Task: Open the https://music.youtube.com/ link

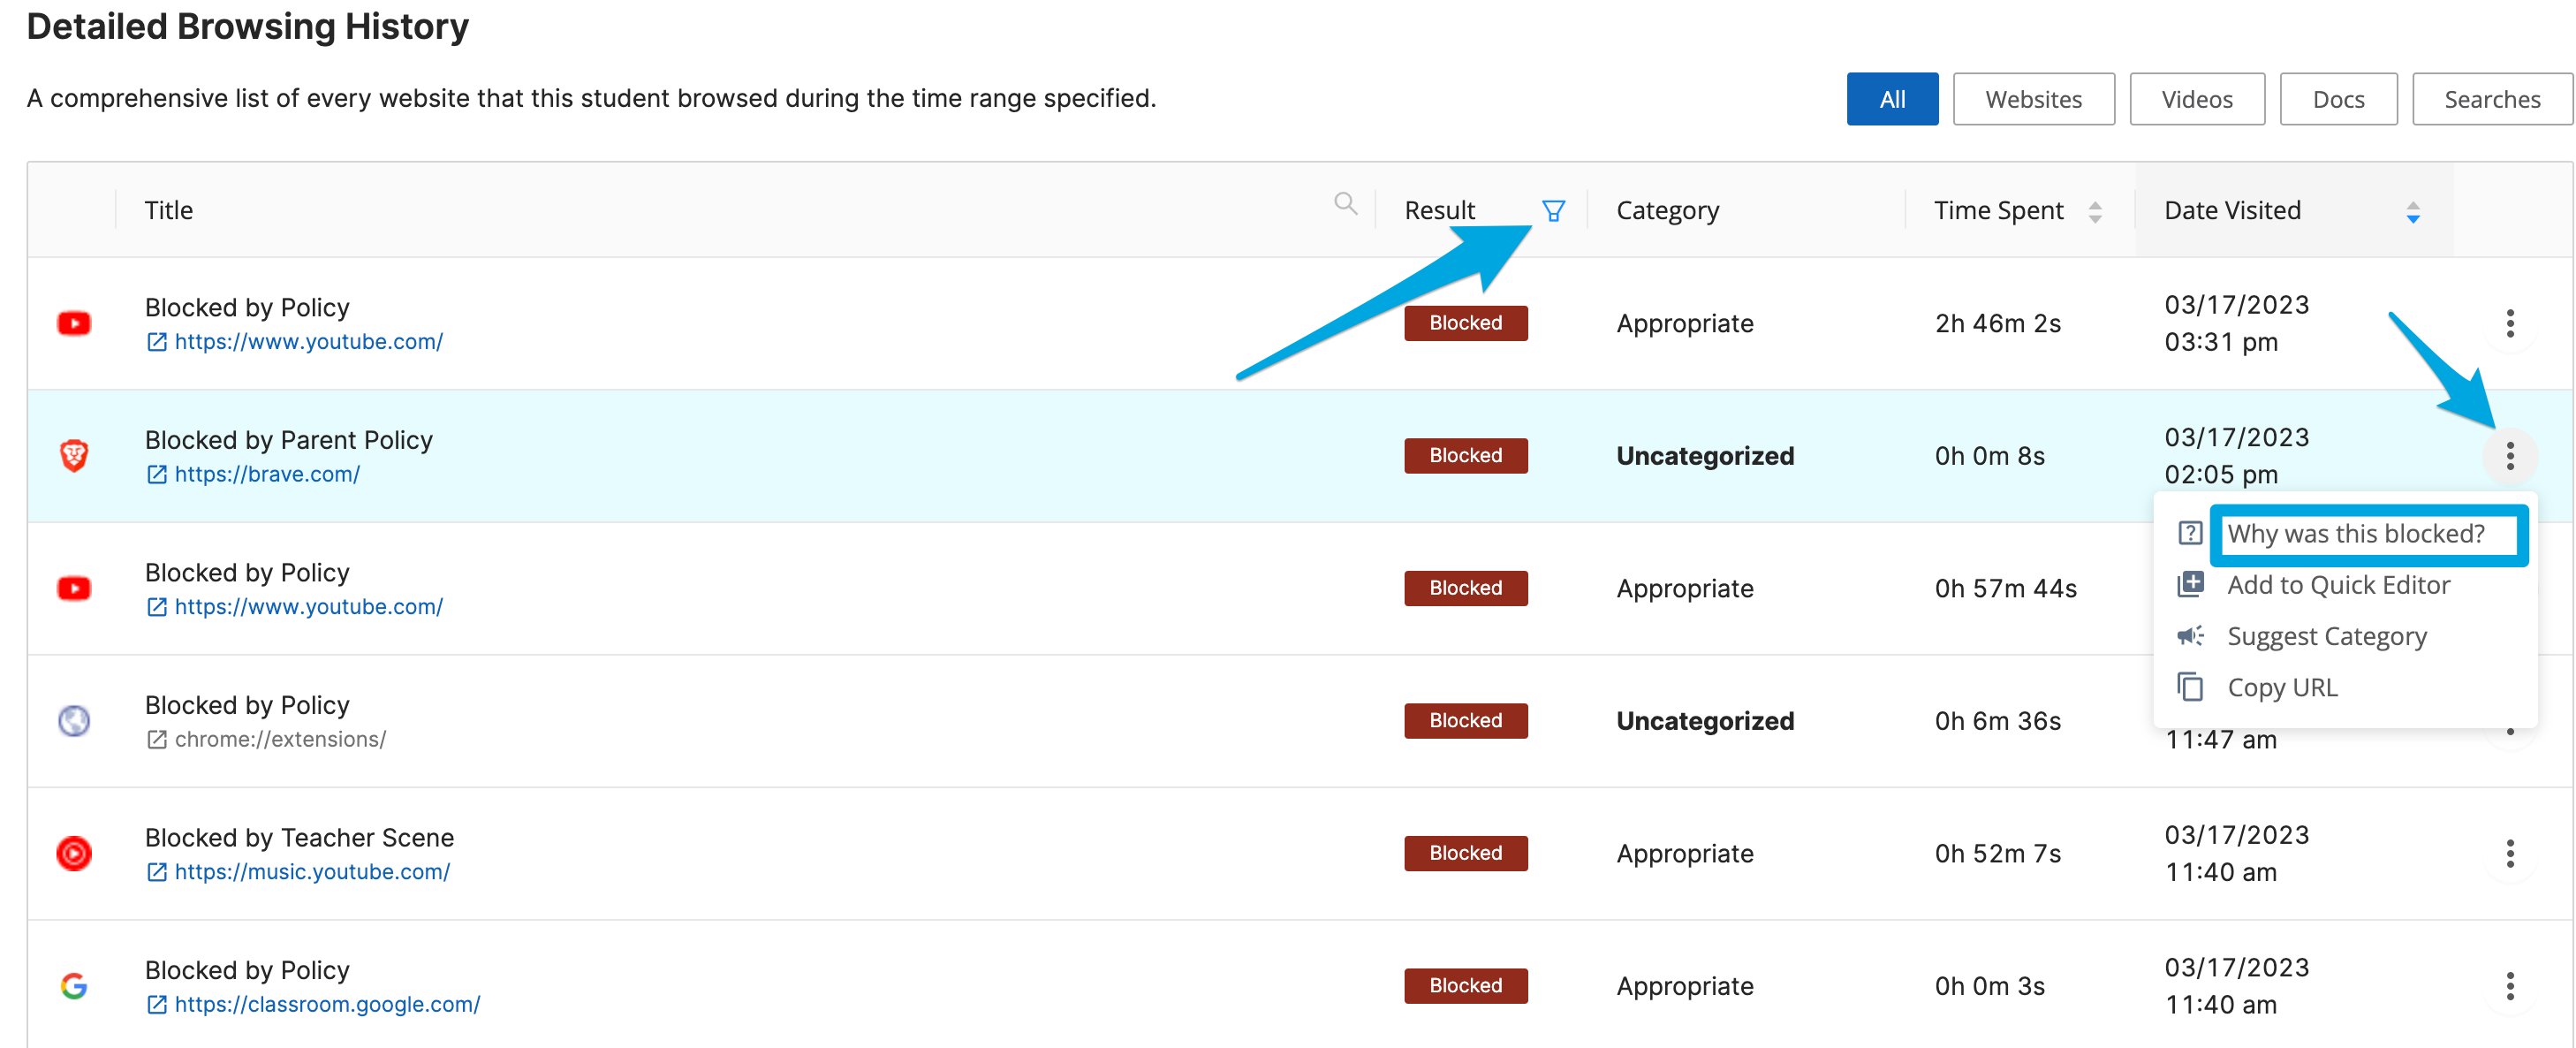Action: 312,872
